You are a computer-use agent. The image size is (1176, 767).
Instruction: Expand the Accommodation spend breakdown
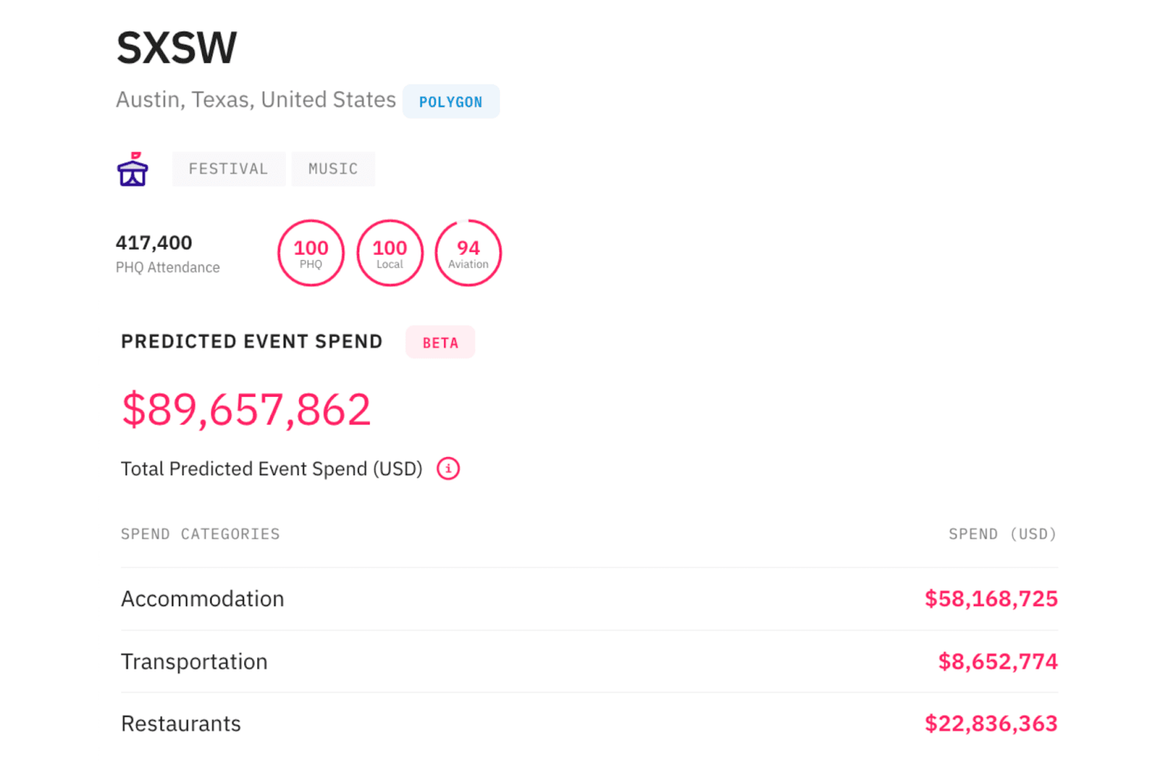(202, 598)
